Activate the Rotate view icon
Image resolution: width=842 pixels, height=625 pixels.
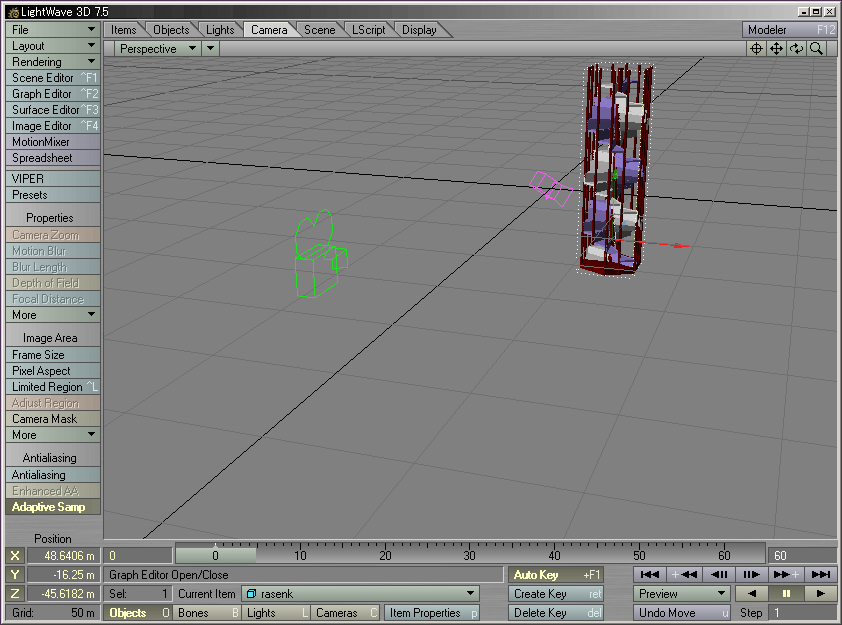796,48
